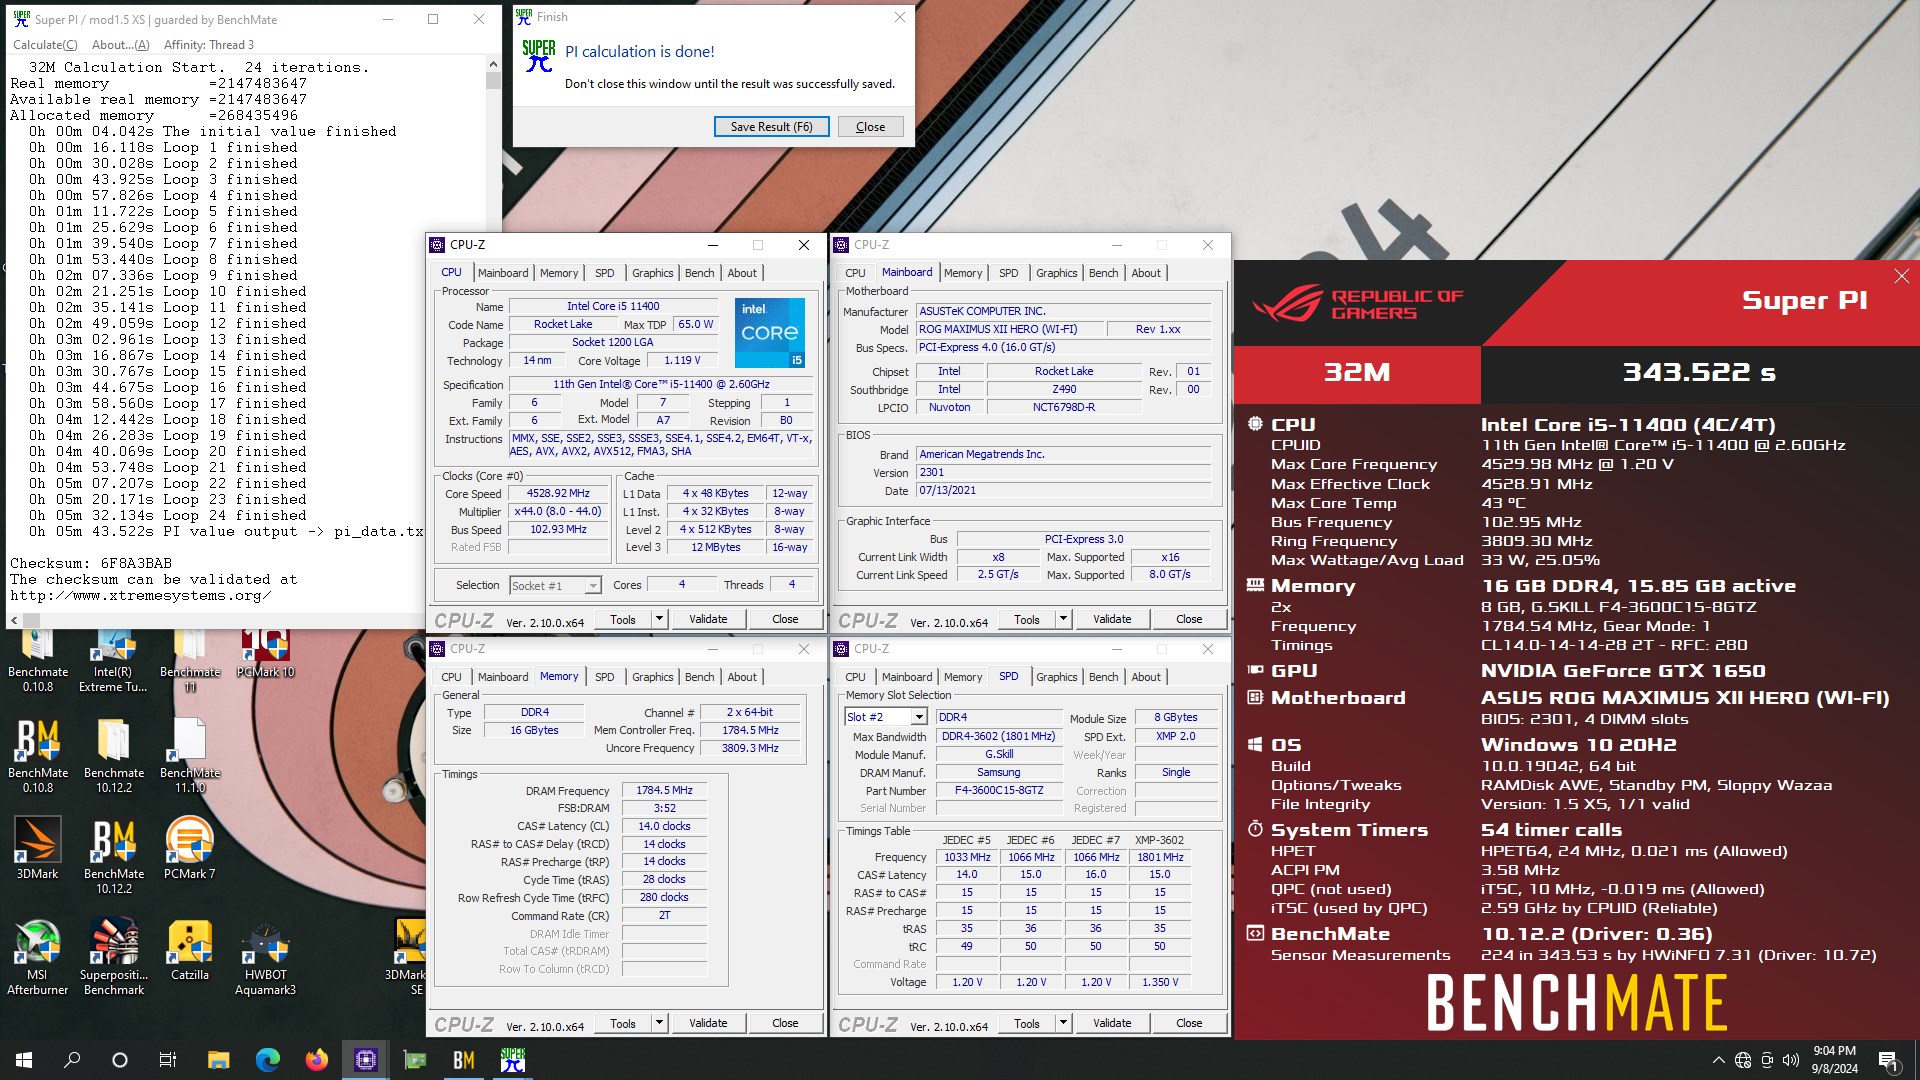Click Tools button in CPU-Z Memory window

623,1023
